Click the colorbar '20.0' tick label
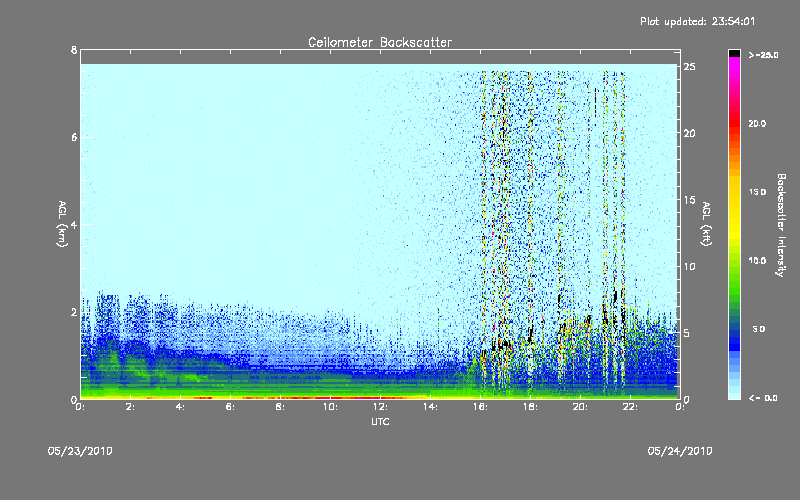 (x=757, y=123)
